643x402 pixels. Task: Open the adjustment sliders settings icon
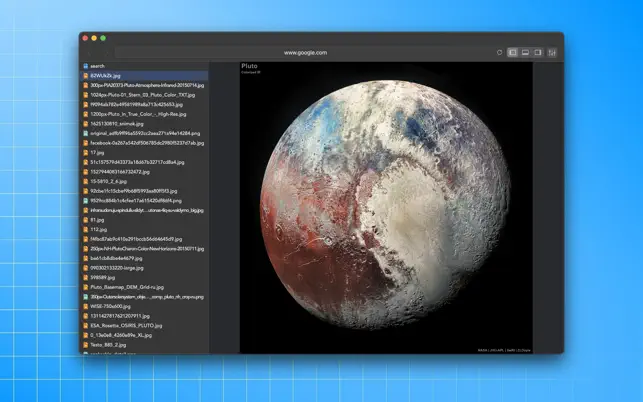[x=552, y=53]
